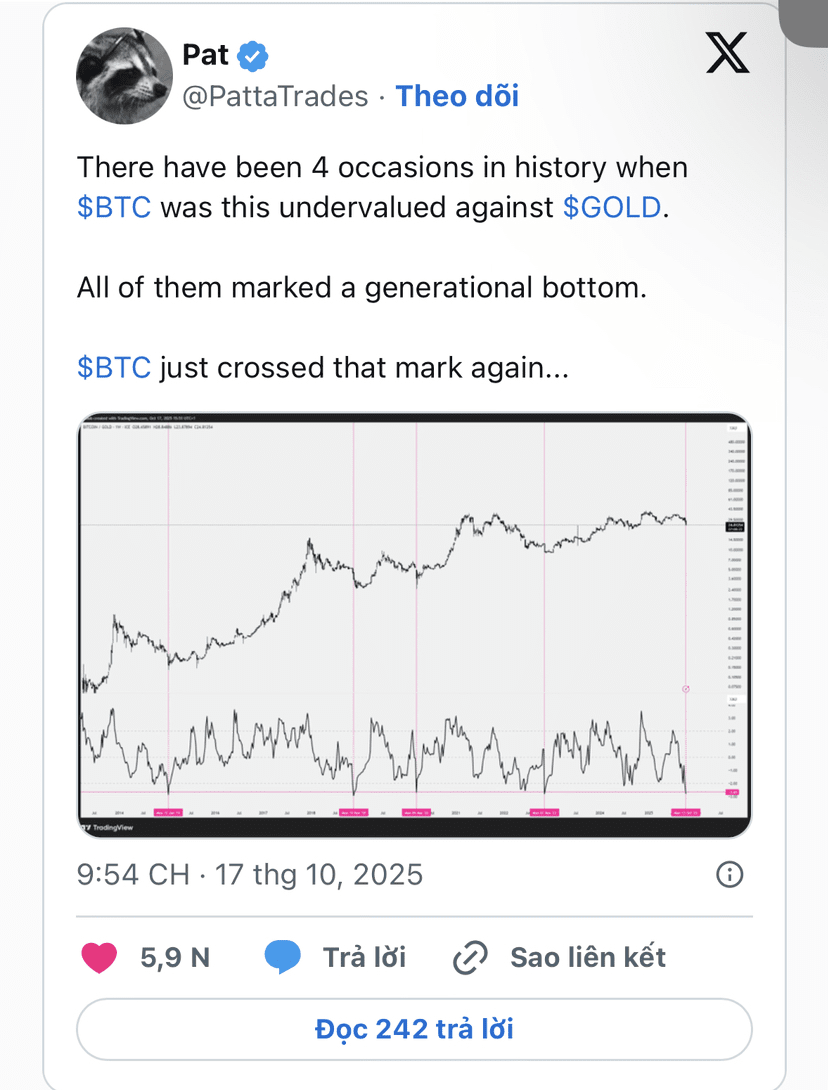Click the X logo
The width and height of the screenshot is (828, 1090).
[727, 54]
